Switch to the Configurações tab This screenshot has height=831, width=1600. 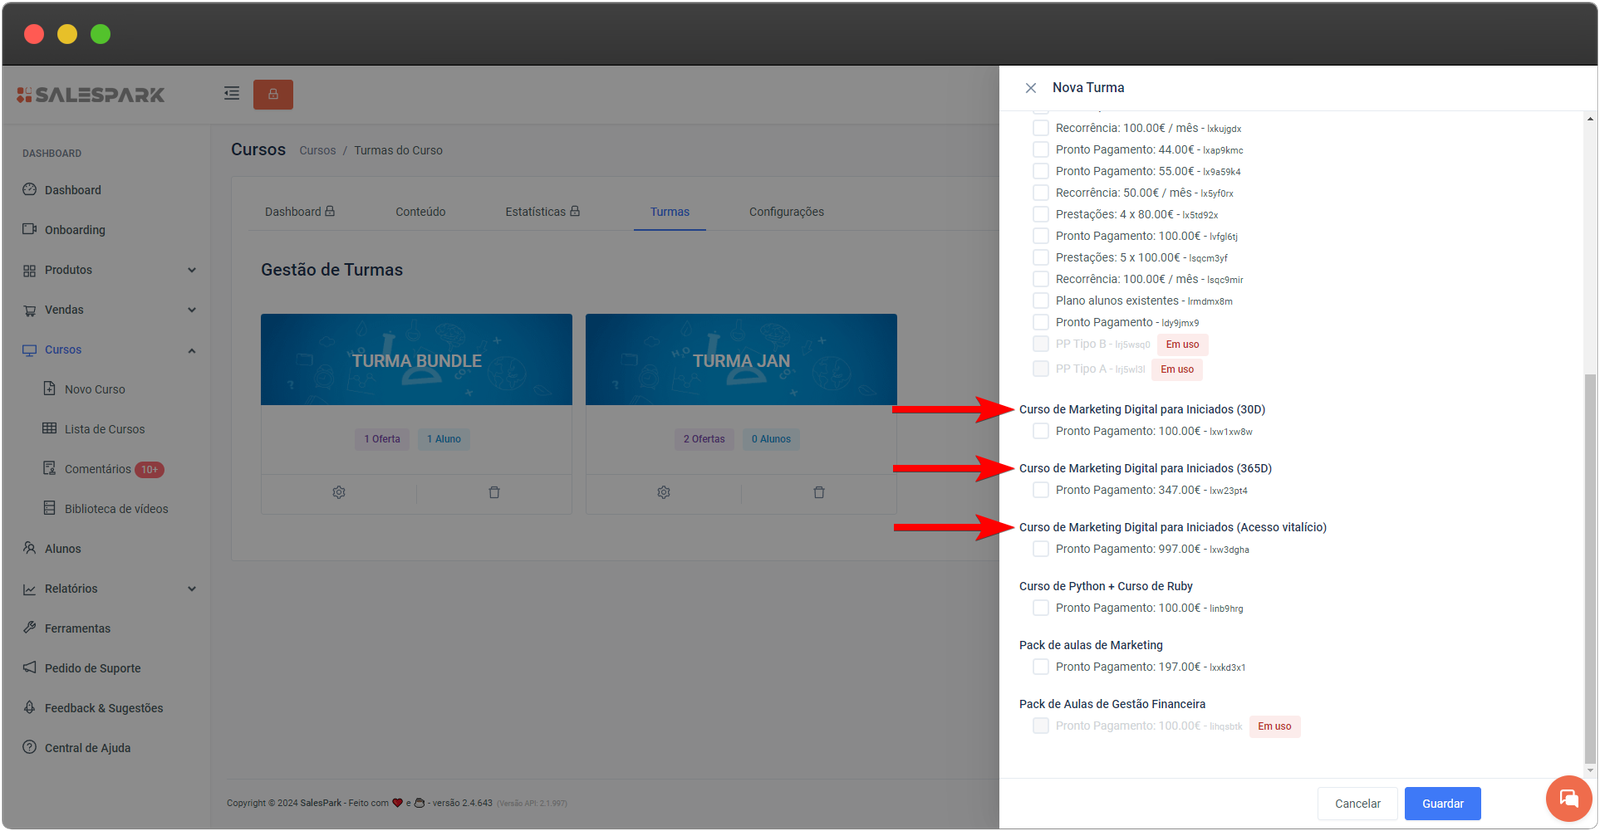786,212
